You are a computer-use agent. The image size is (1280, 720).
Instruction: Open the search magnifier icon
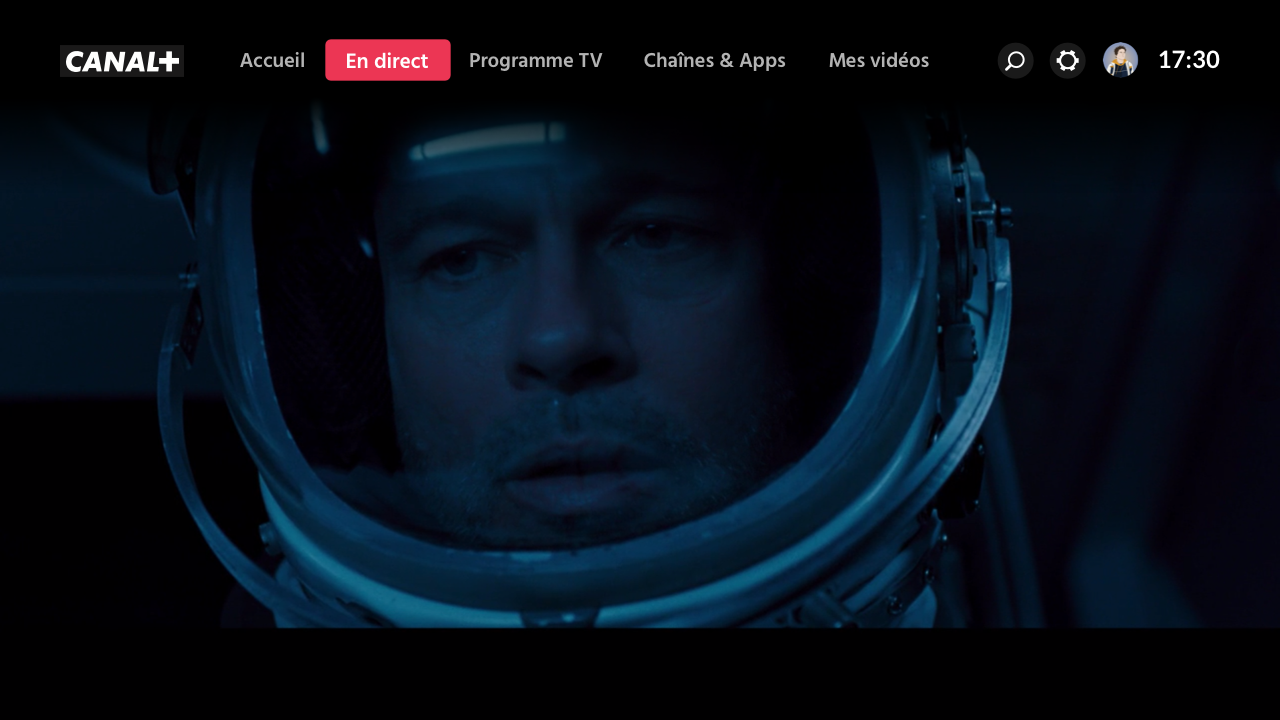[1015, 61]
